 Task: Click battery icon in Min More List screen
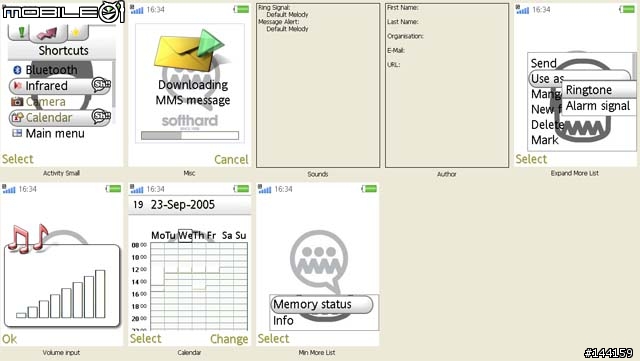click(x=369, y=189)
